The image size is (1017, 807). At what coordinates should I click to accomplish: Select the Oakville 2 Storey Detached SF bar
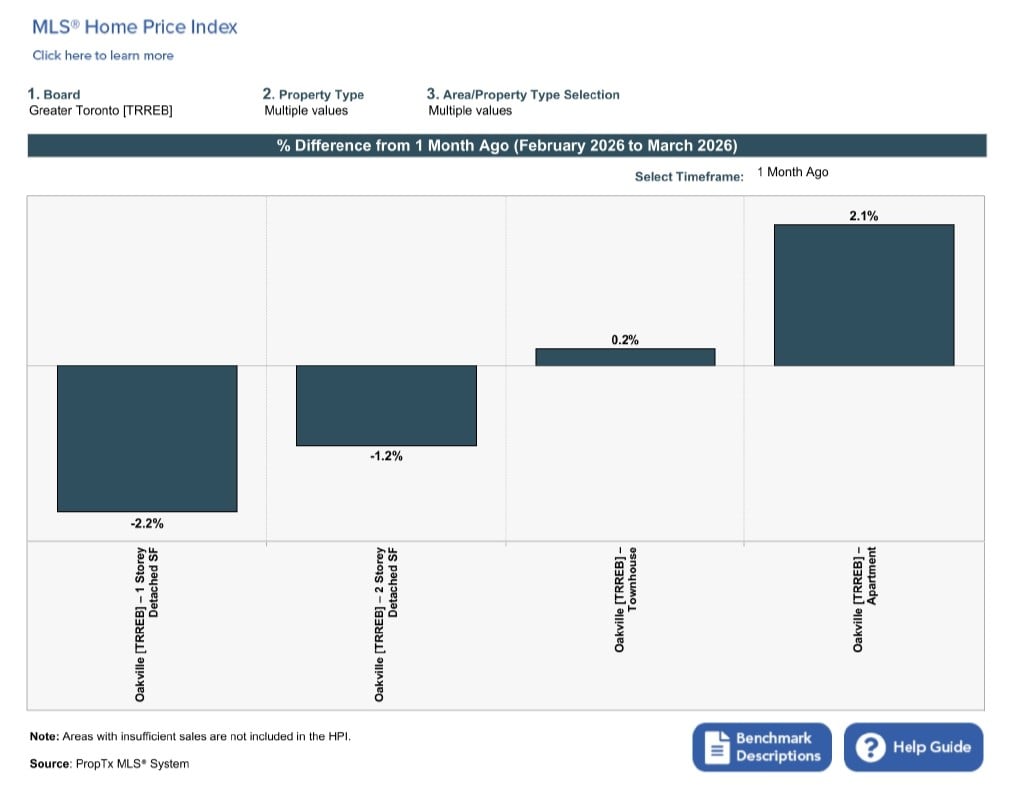386,405
